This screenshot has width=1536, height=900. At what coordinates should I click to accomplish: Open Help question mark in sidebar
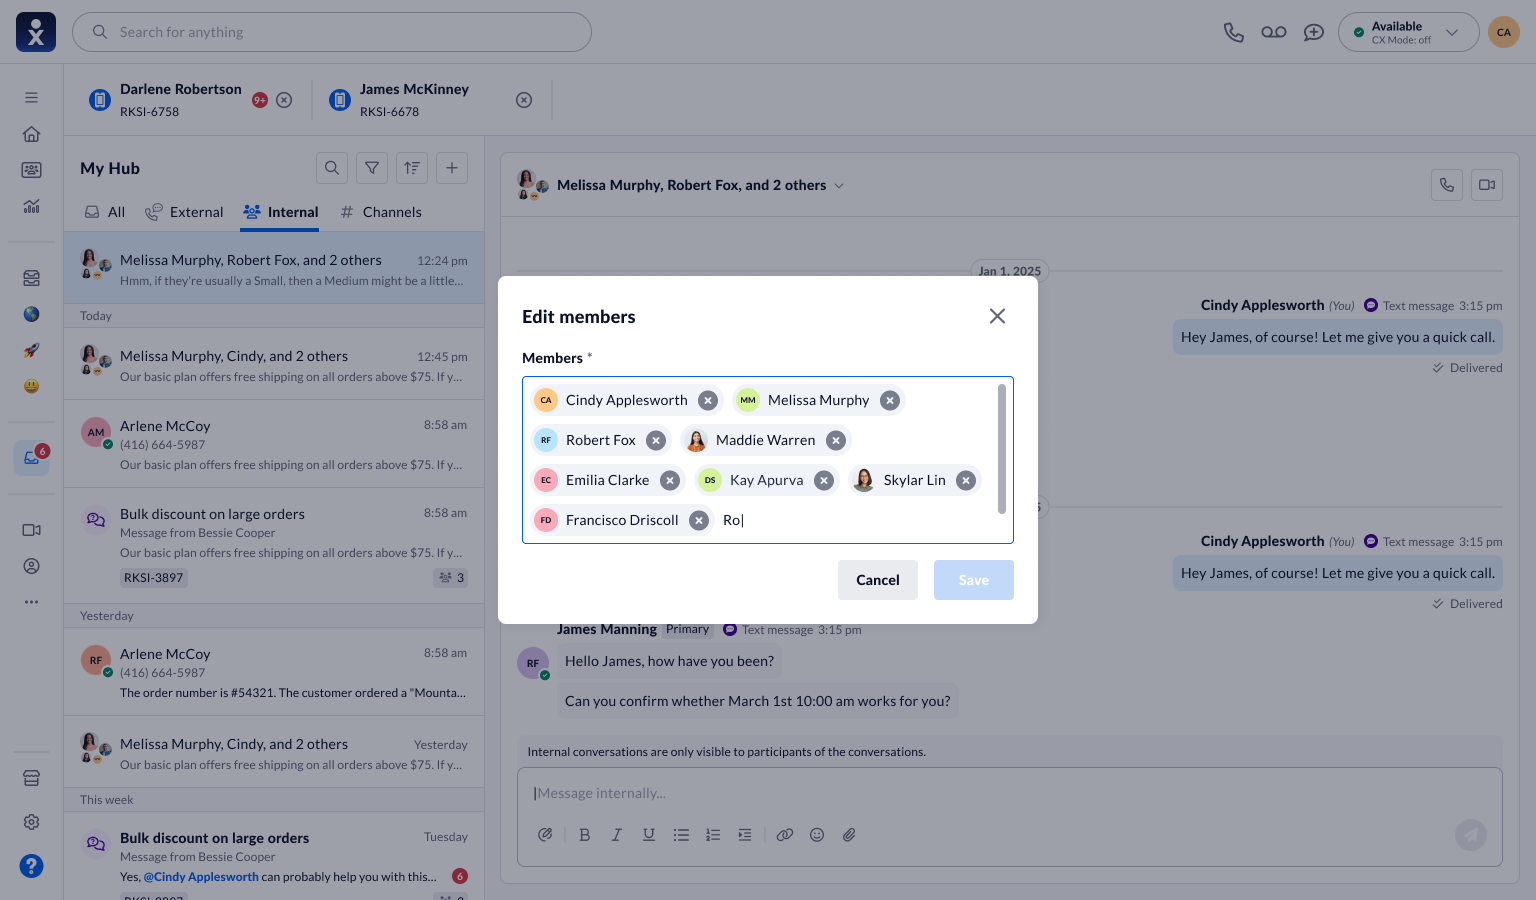click(32, 866)
